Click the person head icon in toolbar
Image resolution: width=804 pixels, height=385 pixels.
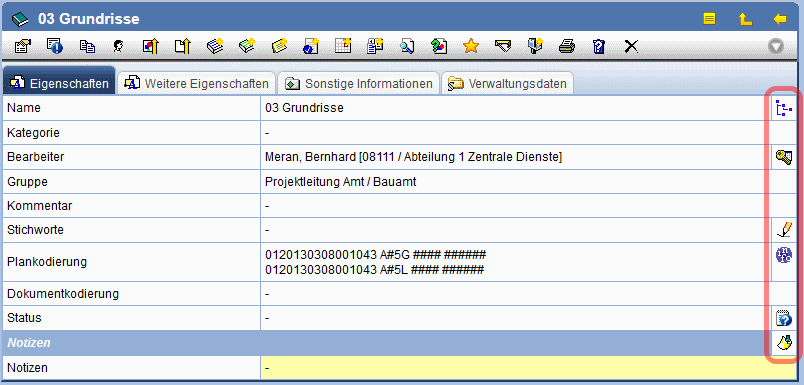tap(118, 47)
